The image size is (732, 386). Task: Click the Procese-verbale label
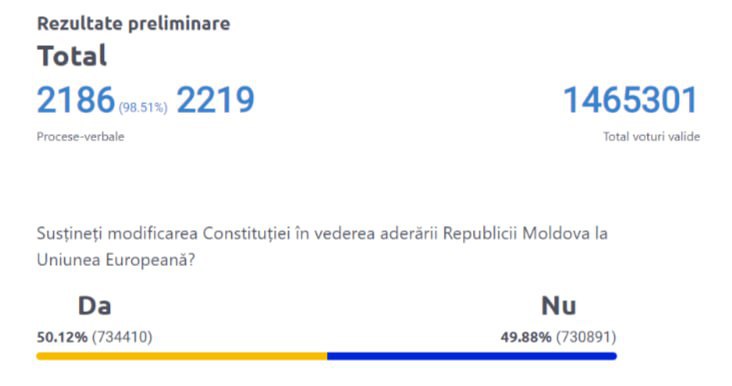pyautogui.click(x=81, y=137)
